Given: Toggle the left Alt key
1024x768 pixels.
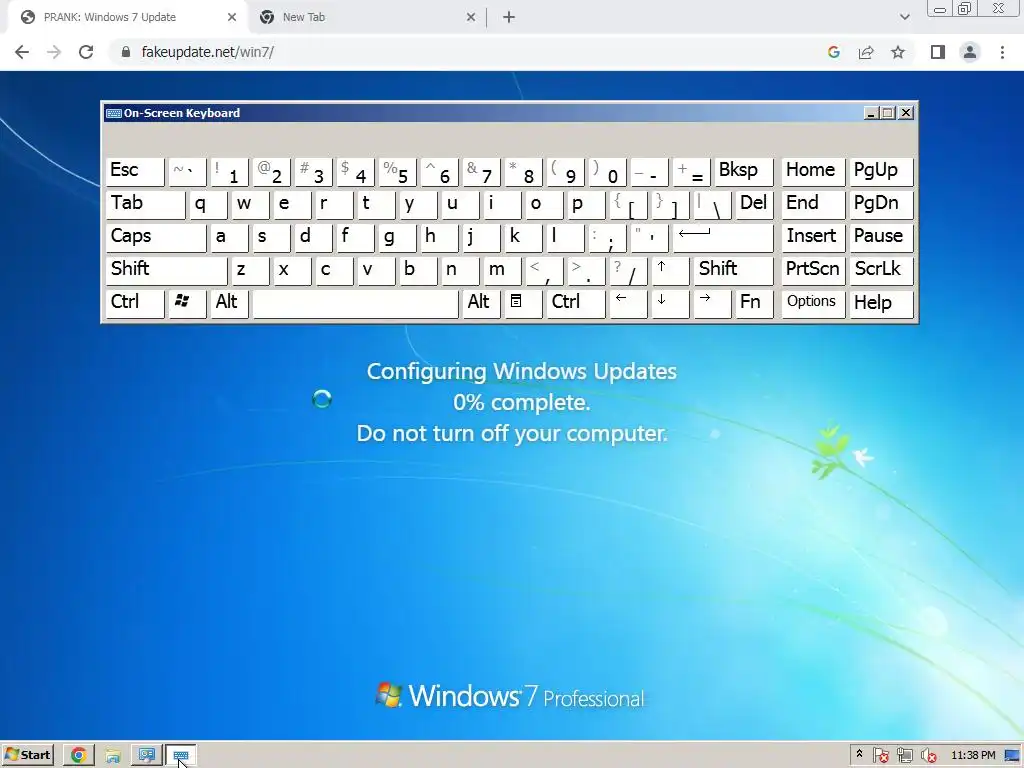Looking at the screenshot, I should pos(229,303).
